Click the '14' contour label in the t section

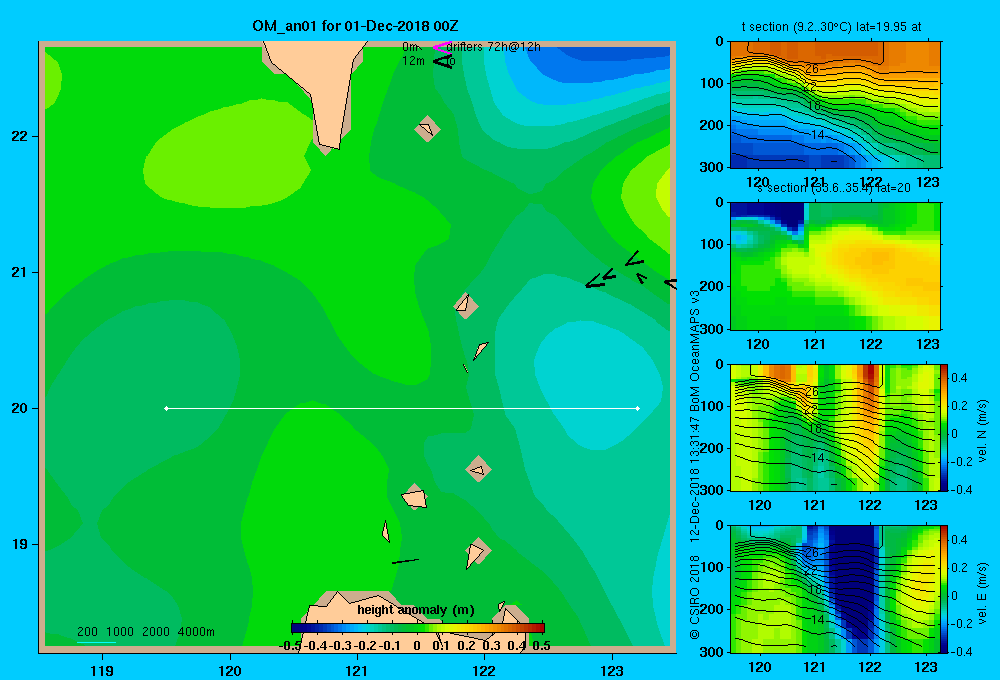click(818, 135)
